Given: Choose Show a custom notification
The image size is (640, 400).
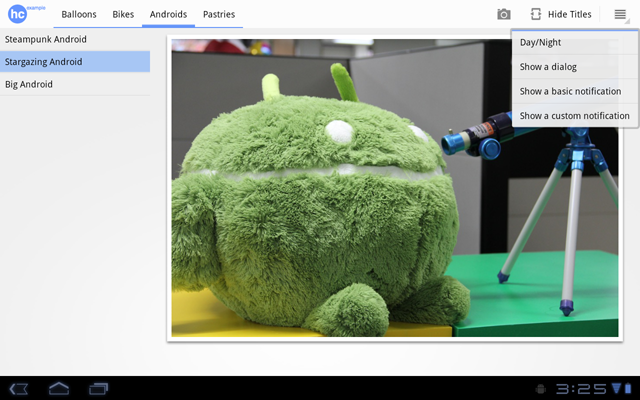Looking at the screenshot, I should pyautogui.click(x=574, y=116).
